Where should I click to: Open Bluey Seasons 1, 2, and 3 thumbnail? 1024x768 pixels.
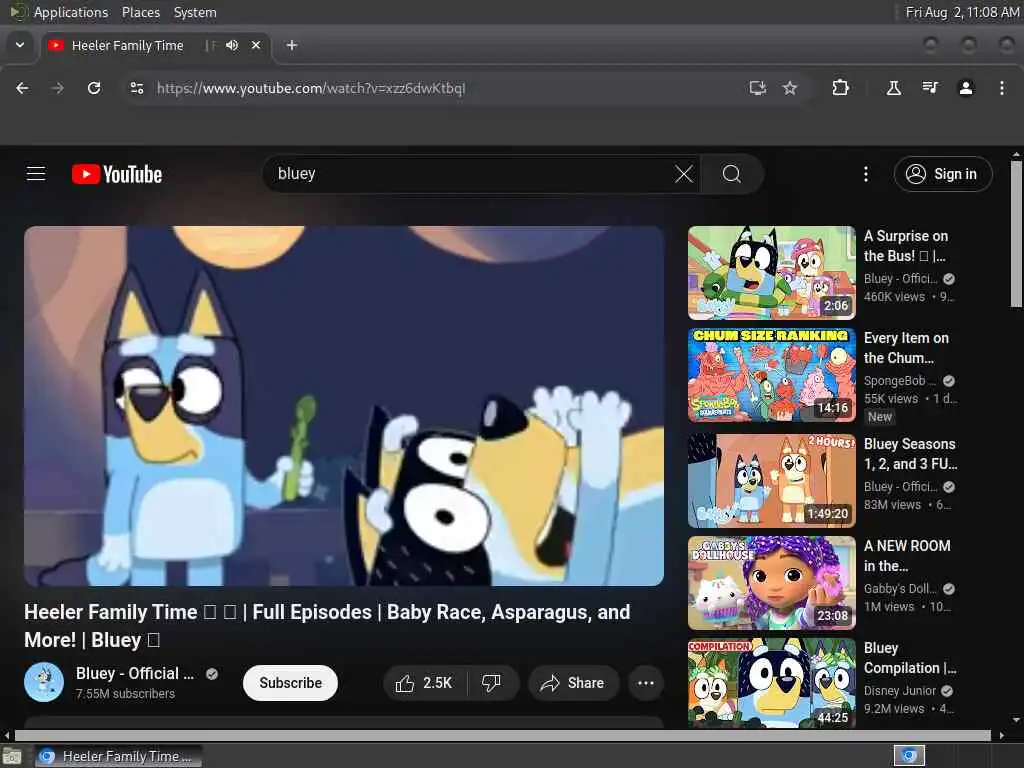point(771,481)
